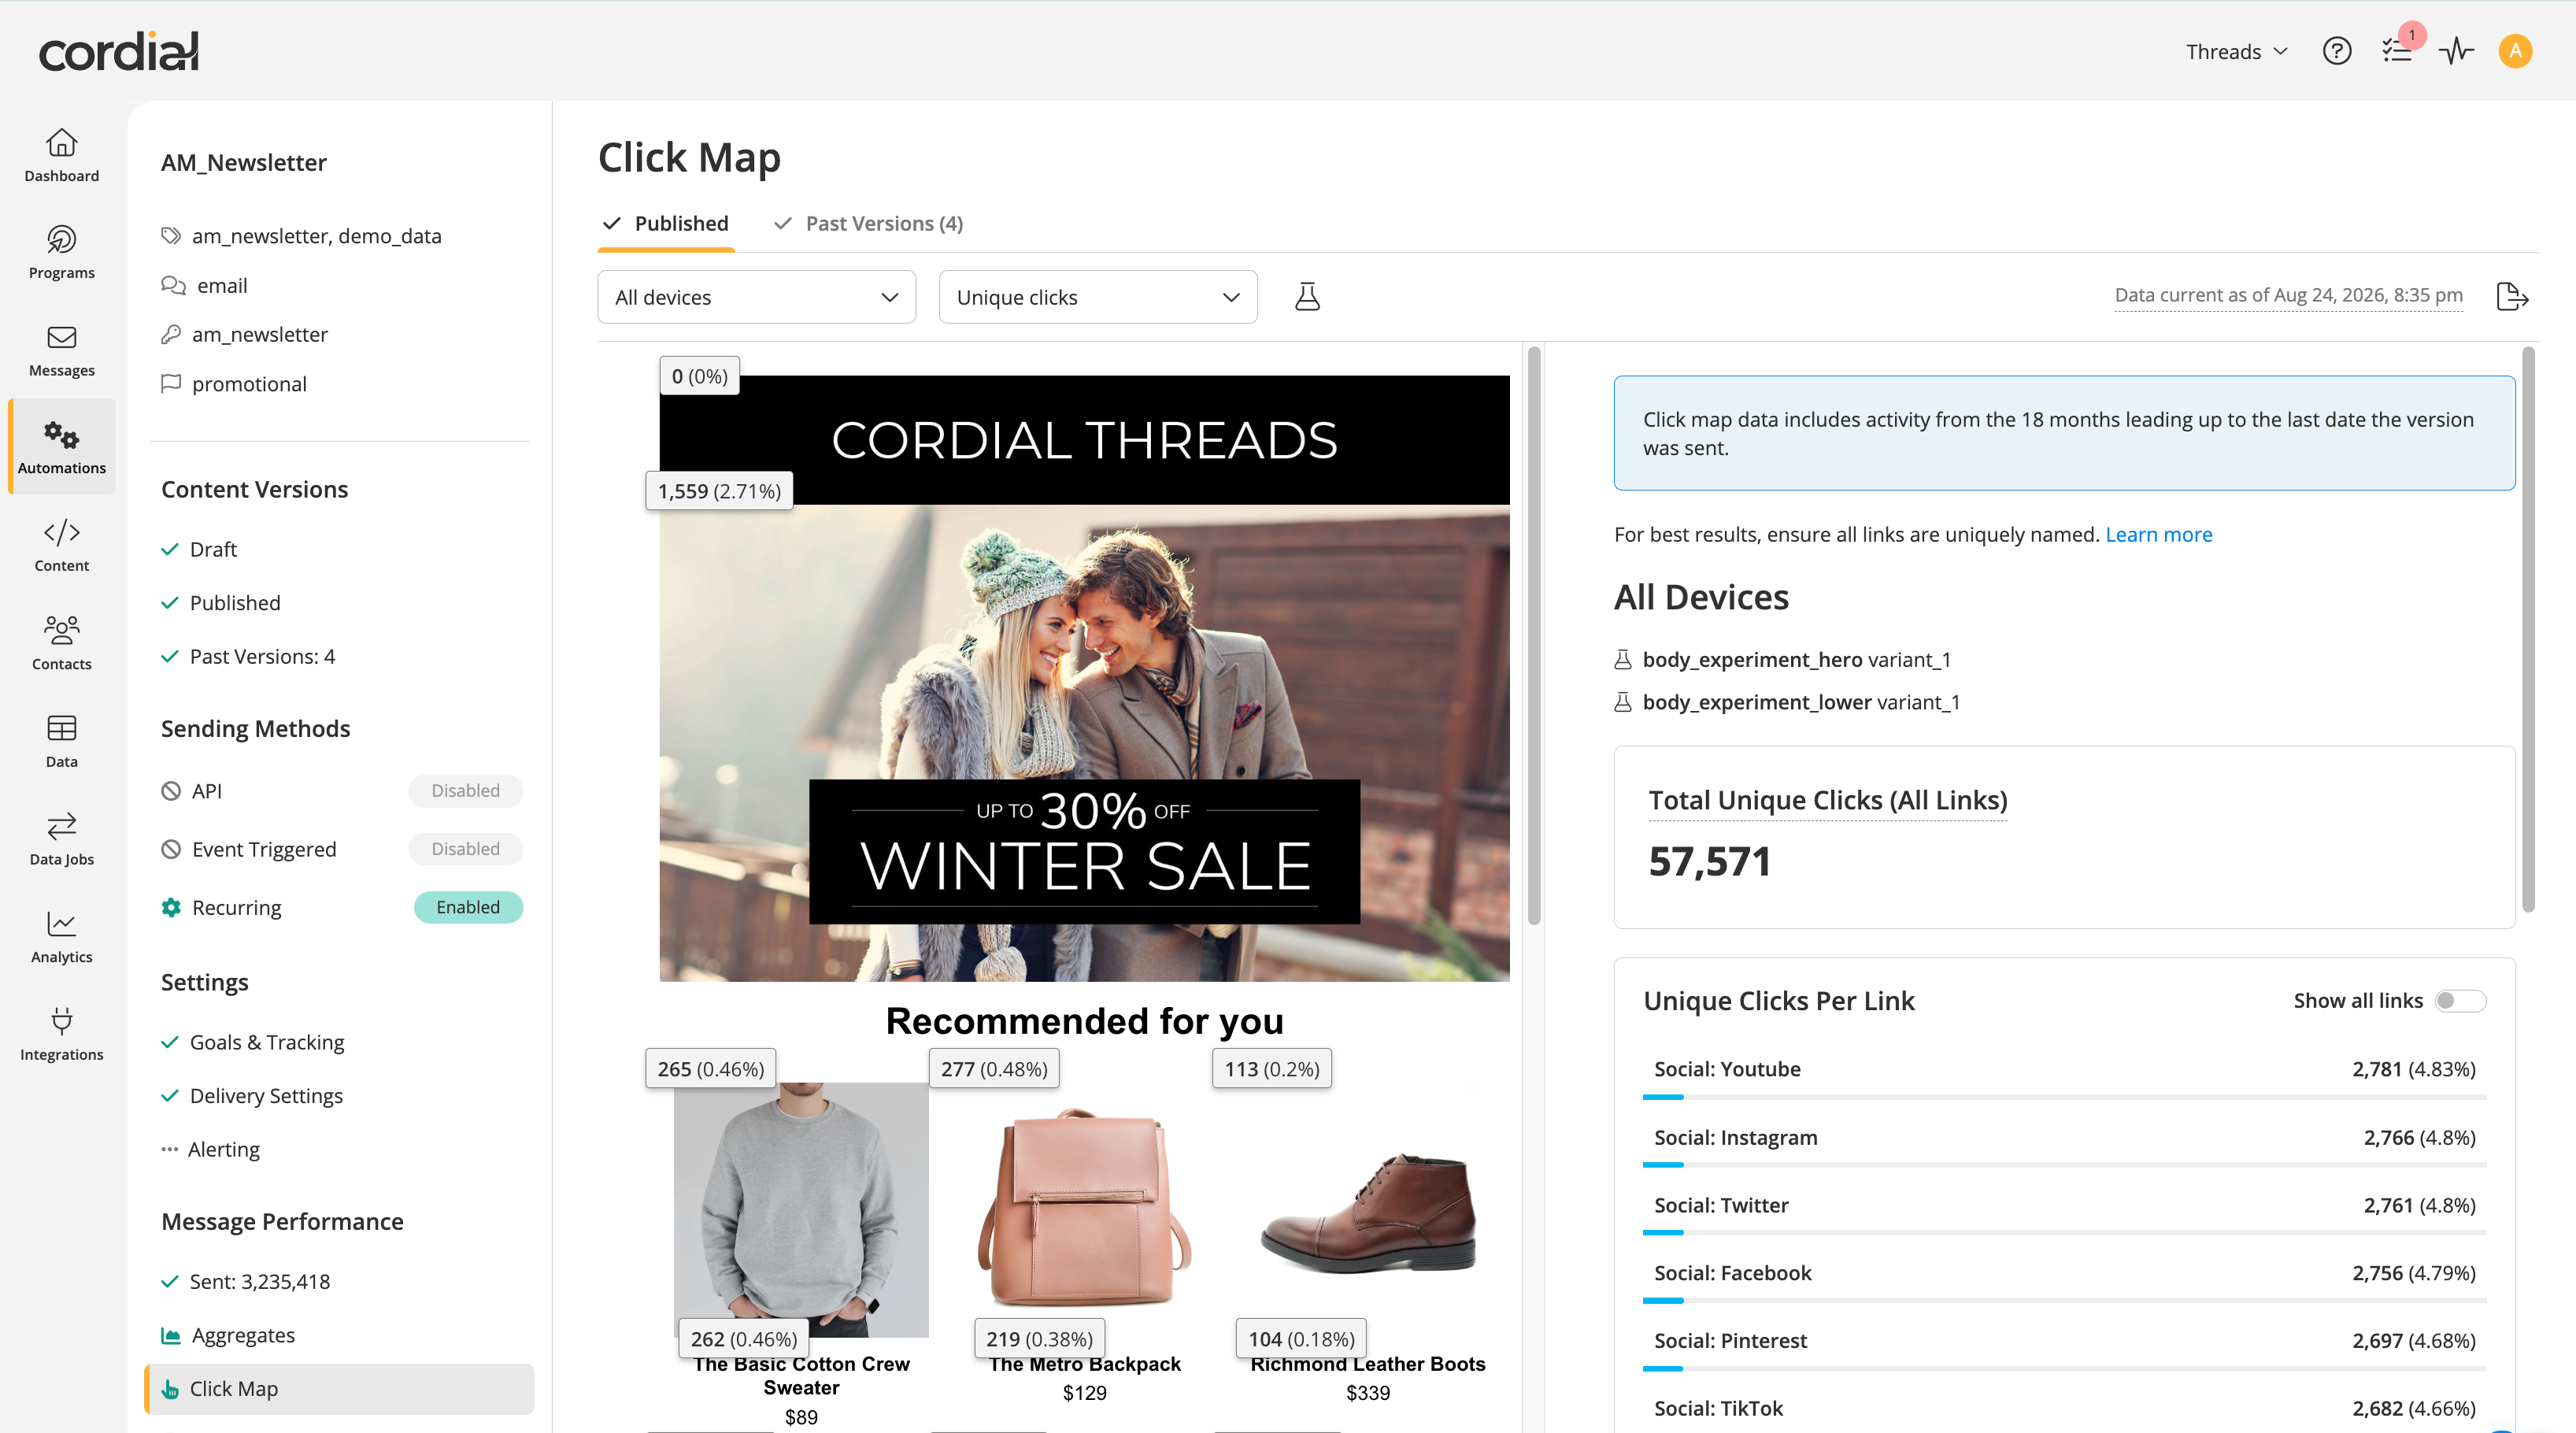The width and height of the screenshot is (2576, 1433).
Task: Click the Total Unique Clicks (All Links) heading
Action: pyautogui.click(x=1827, y=800)
